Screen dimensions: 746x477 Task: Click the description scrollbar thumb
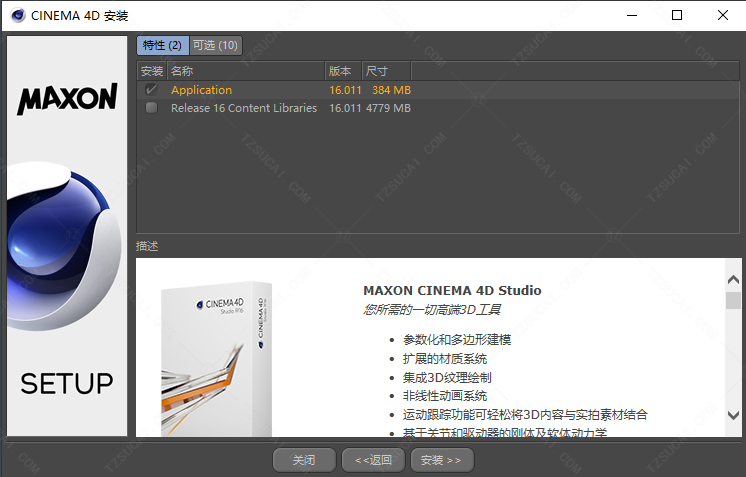click(733, 300)
